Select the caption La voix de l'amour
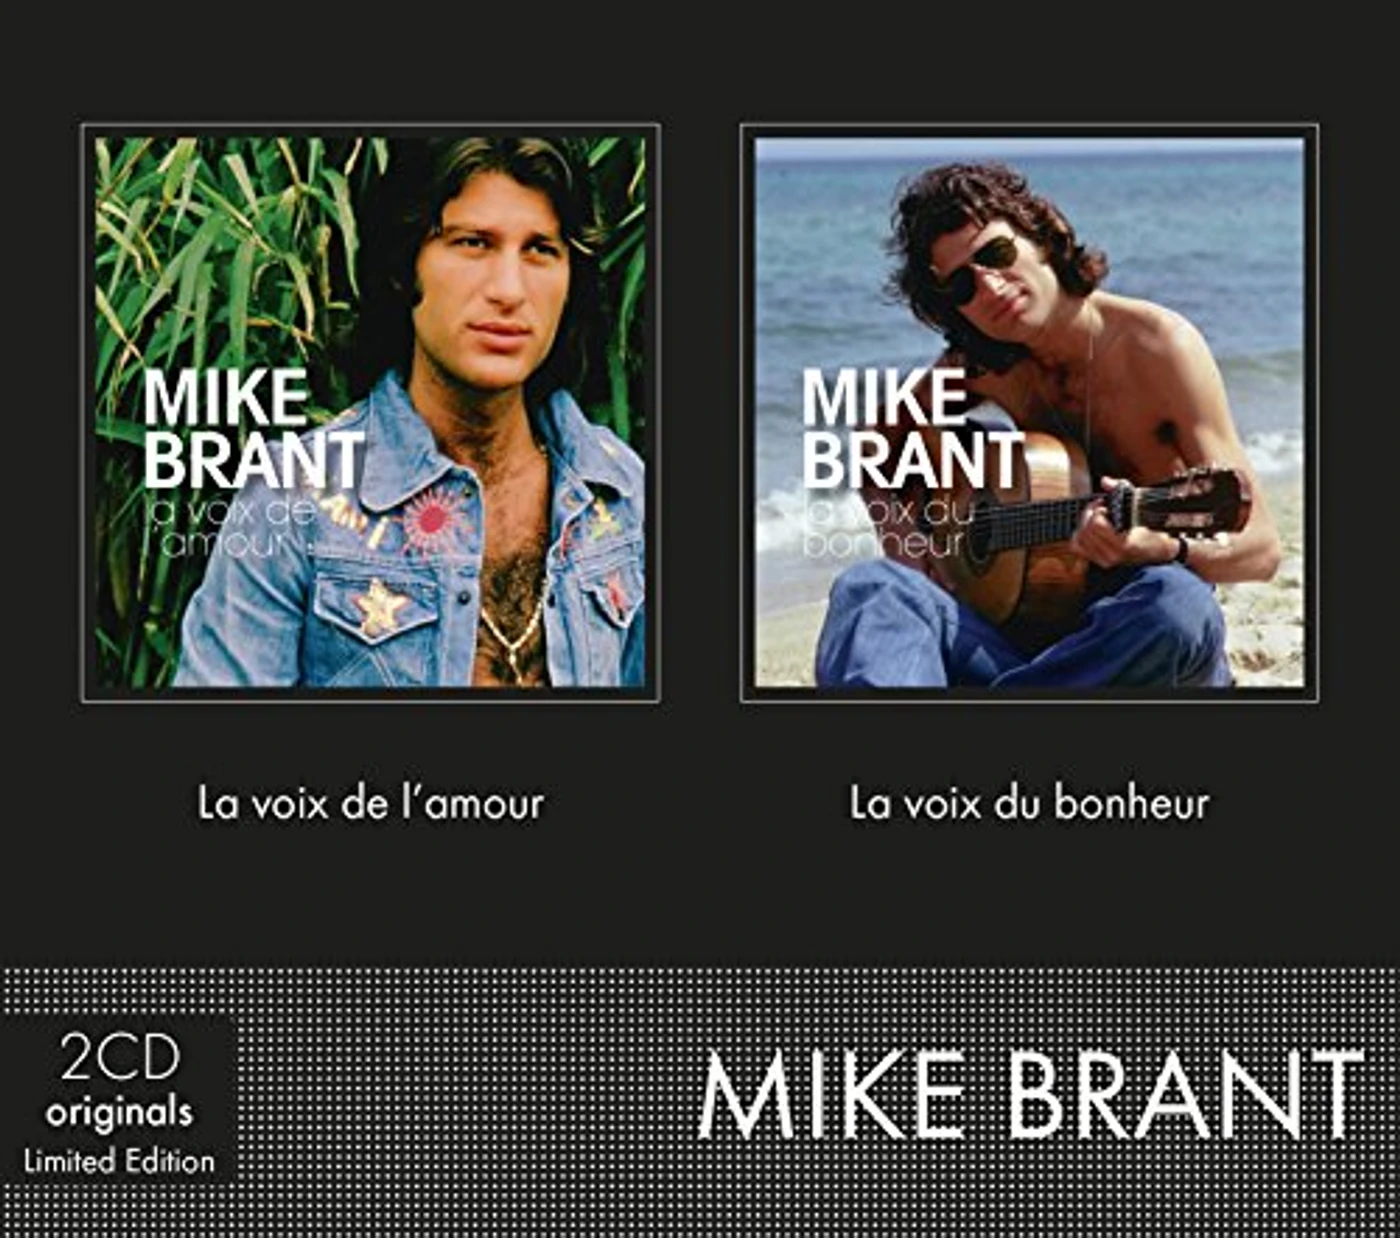 click(x=370, y=803)
